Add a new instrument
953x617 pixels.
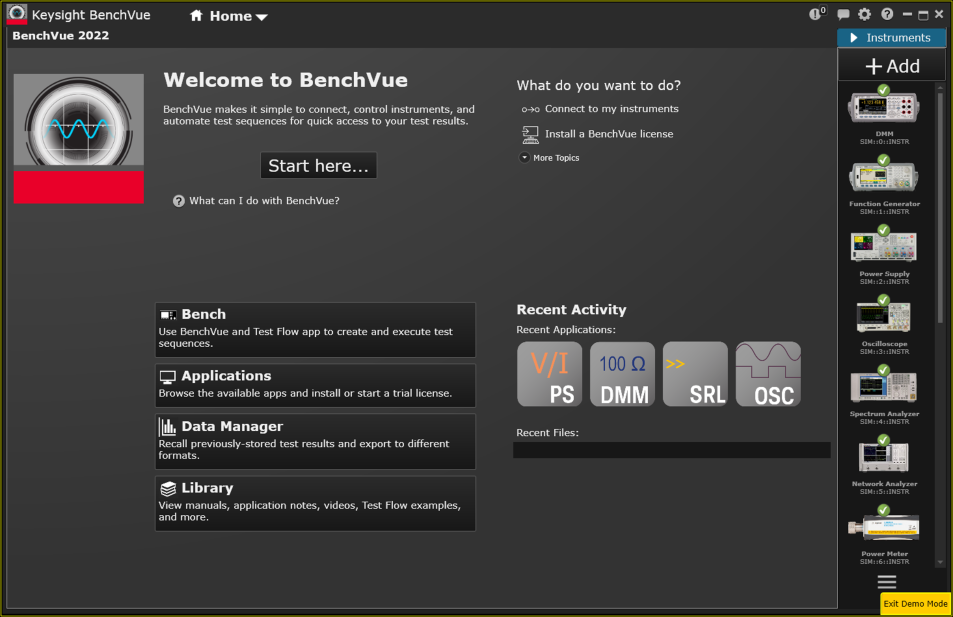click(892, 66)
